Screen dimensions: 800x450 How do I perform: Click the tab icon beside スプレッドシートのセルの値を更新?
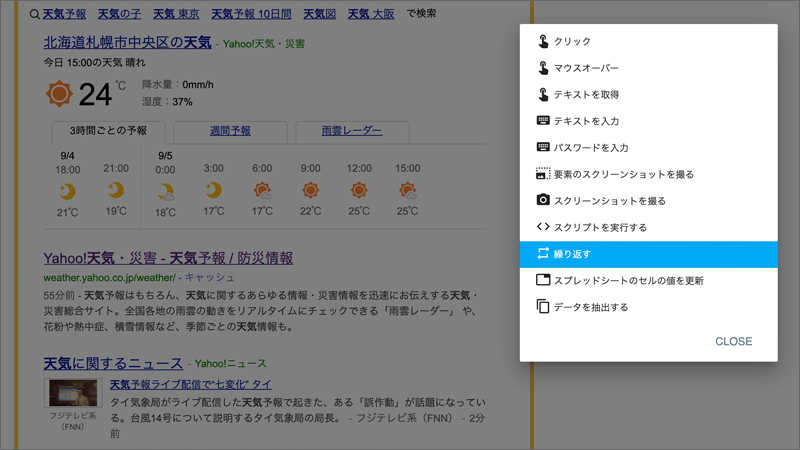(543, 280)
